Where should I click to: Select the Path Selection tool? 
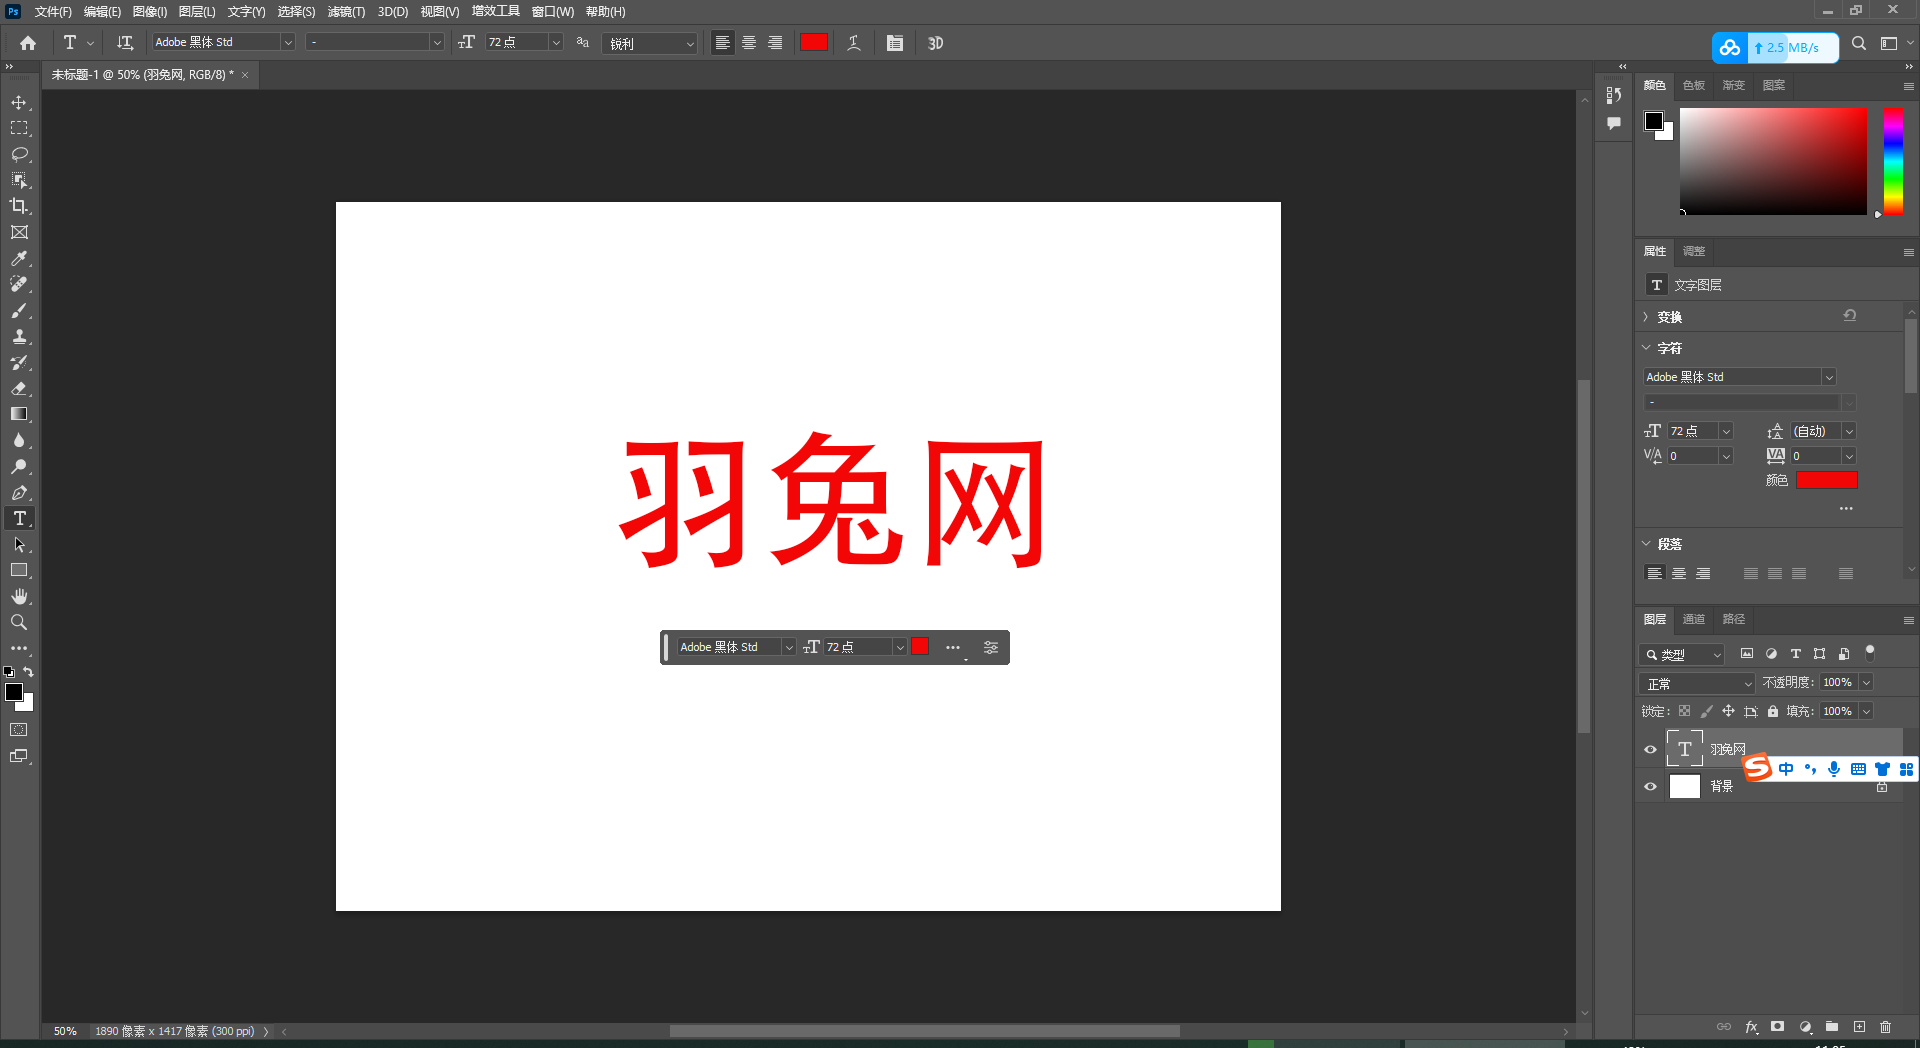coord(19,544)
